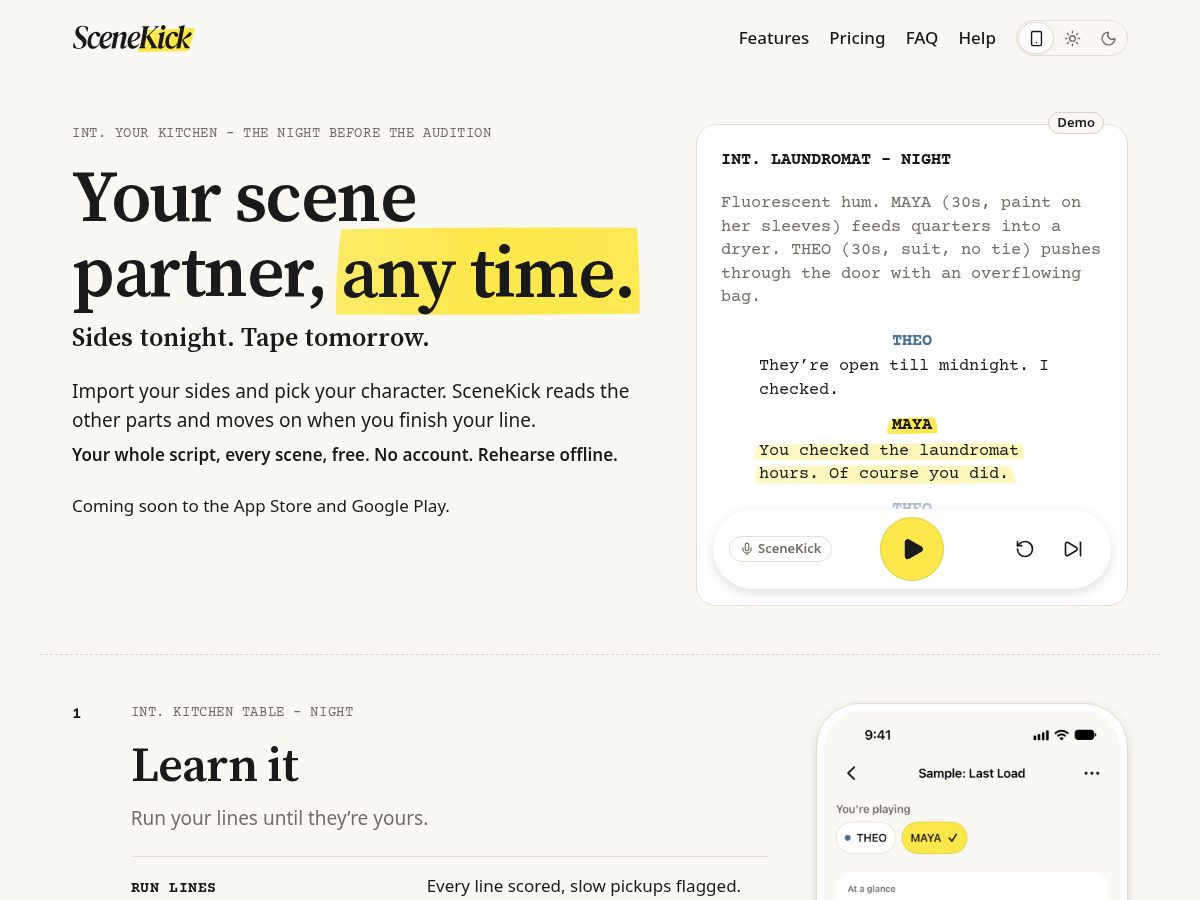Click the "Learn it" section heading
Viewport: 1200px width, 900px height.
point(215,765)
